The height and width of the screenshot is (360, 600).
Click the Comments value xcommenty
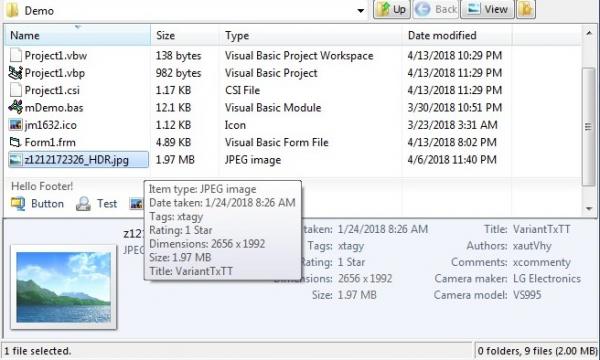(542, 262)
